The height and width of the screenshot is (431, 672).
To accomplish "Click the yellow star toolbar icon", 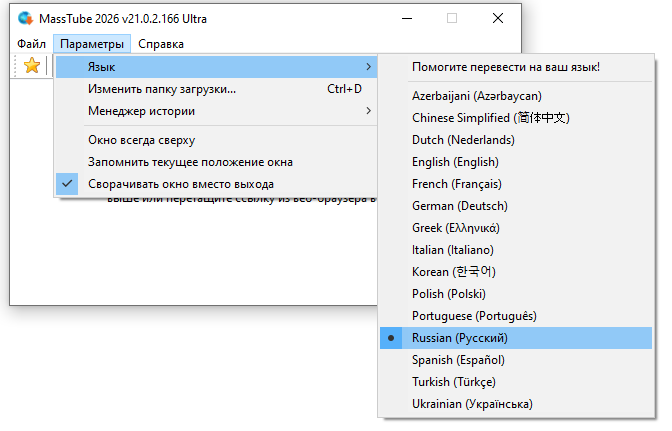I will click(32, 66).
